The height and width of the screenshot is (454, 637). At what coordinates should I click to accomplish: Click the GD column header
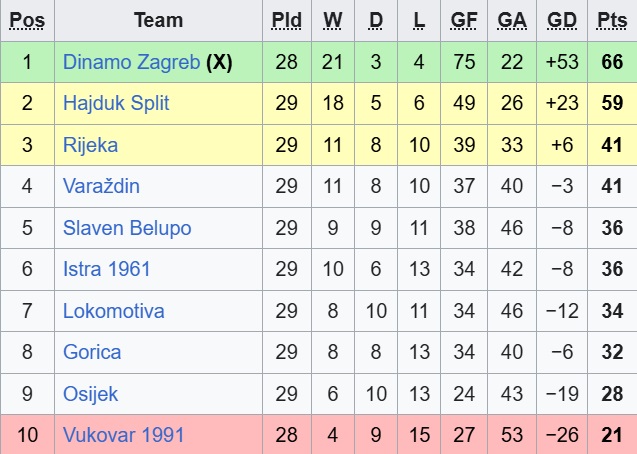pyautogui.click(x=562, y=20)
